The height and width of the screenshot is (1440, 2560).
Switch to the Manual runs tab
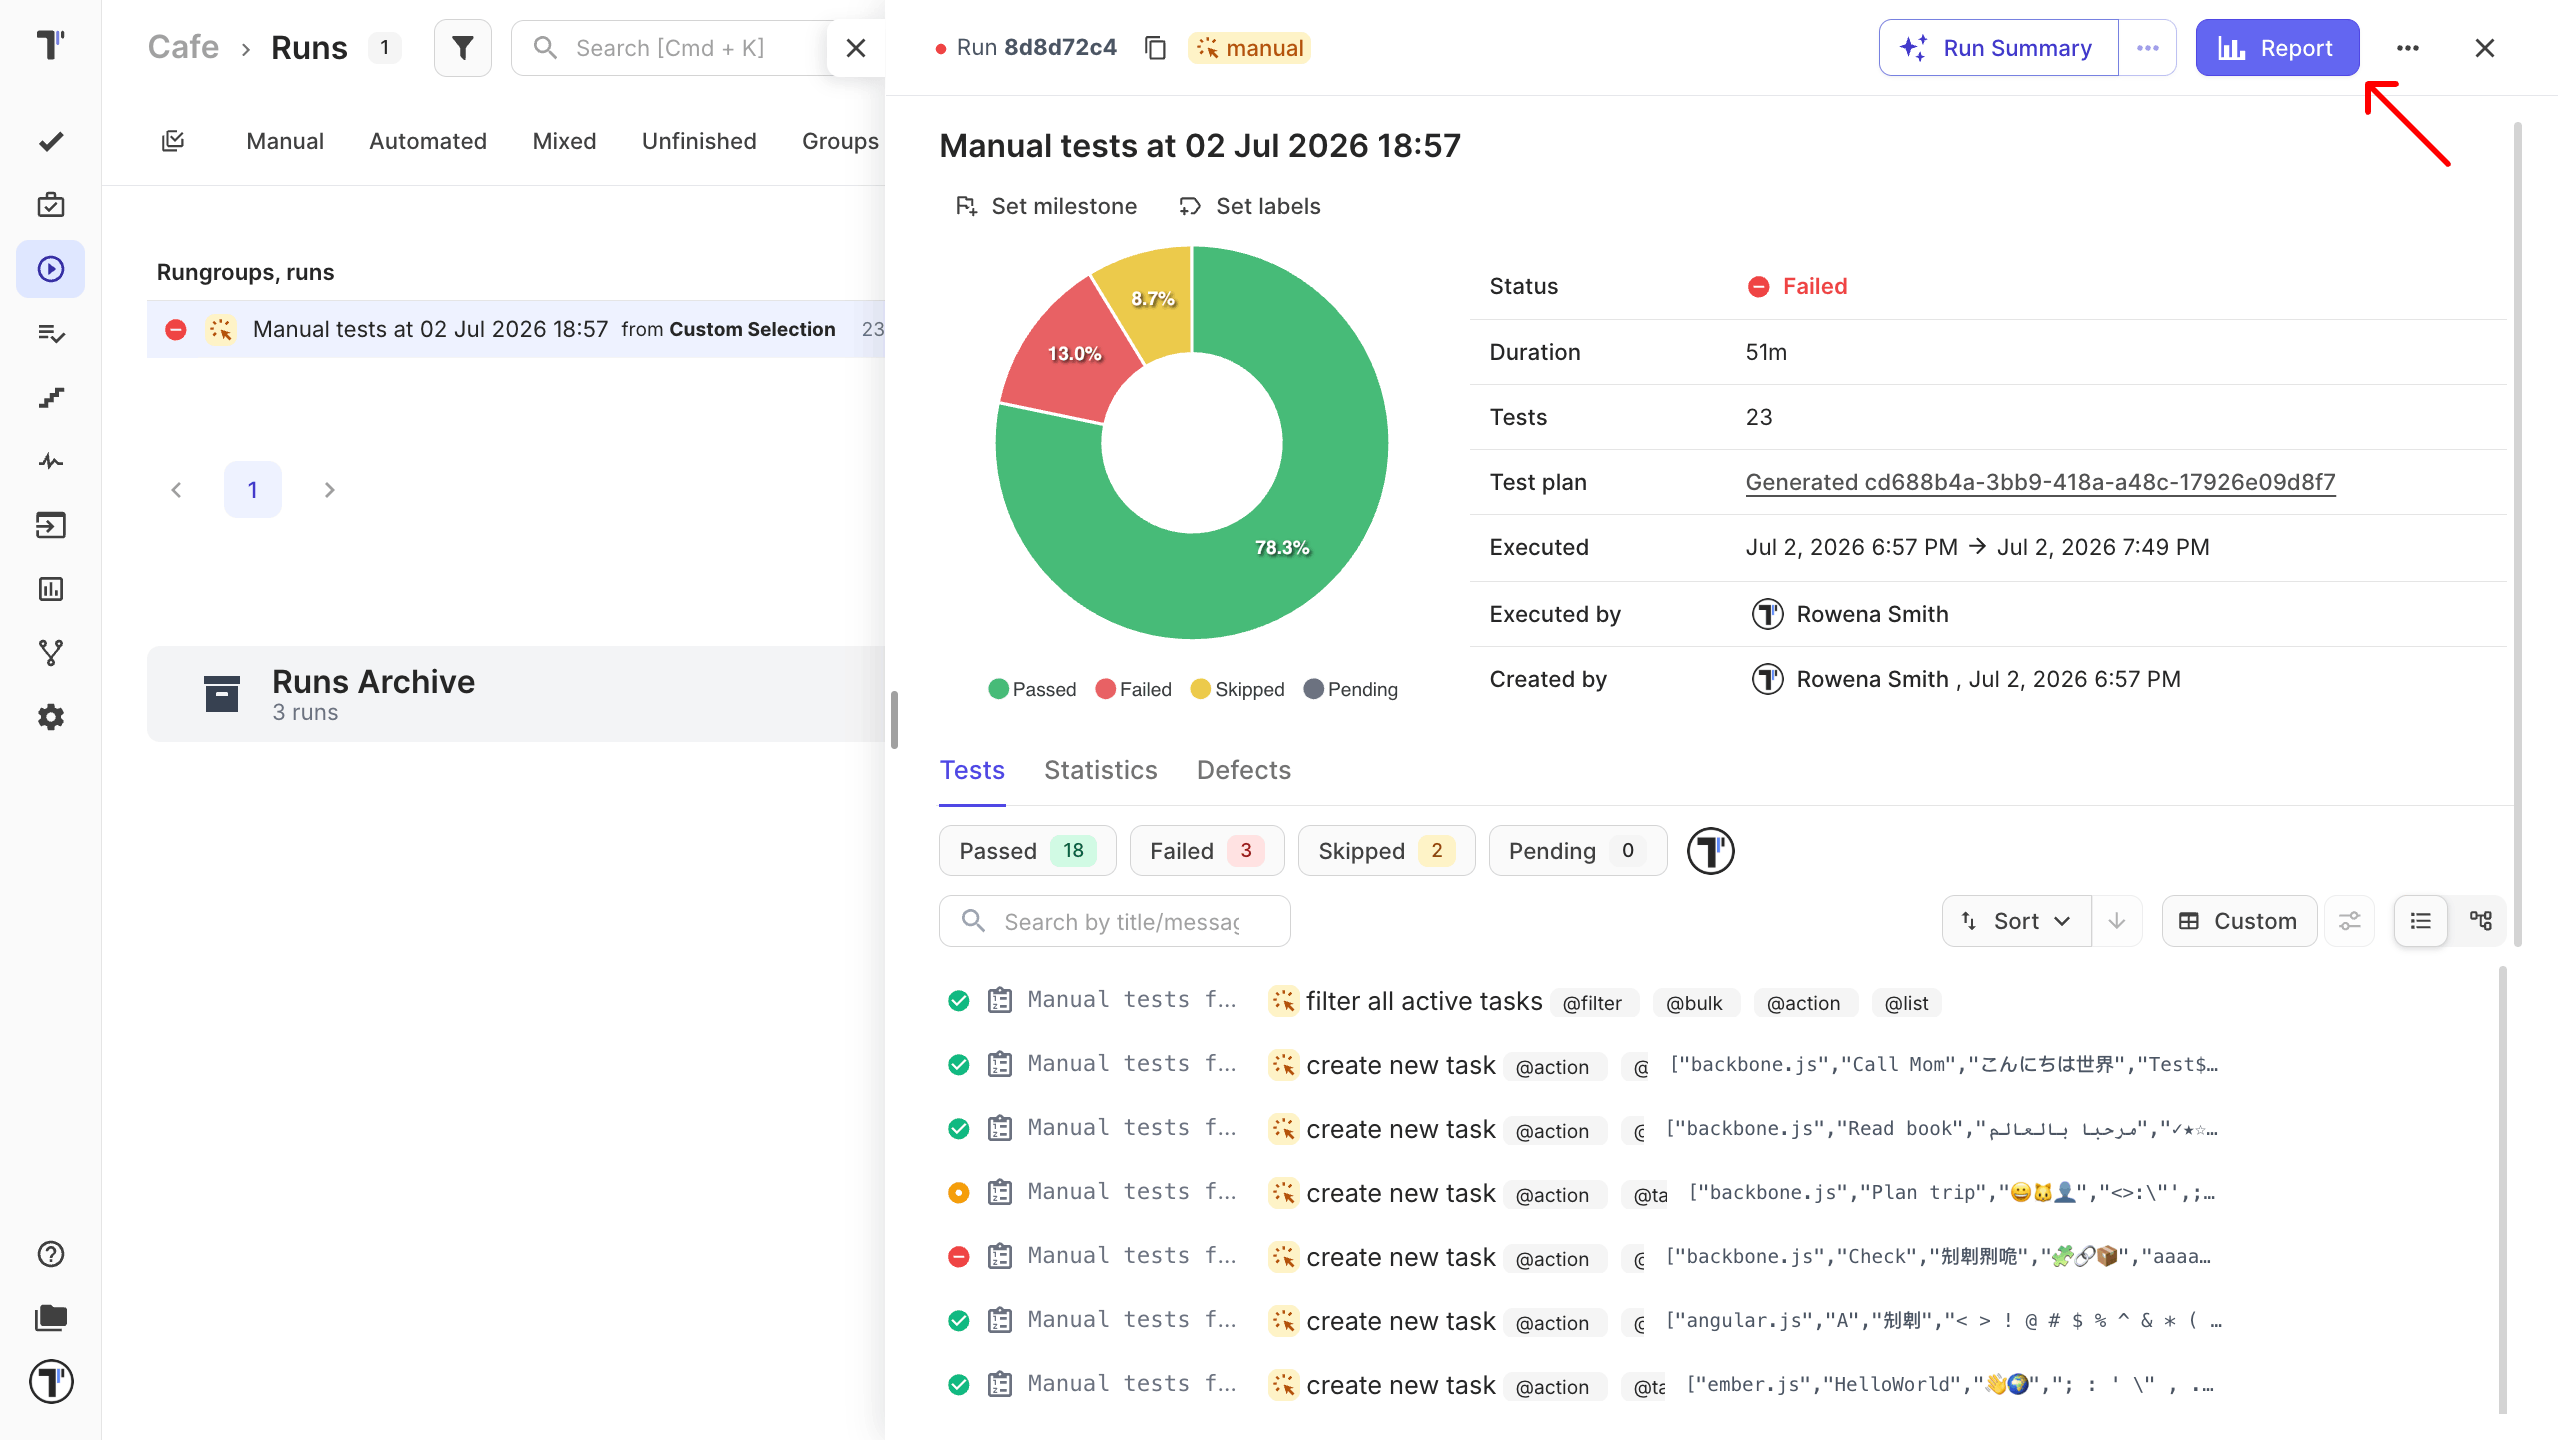(285, 141)
